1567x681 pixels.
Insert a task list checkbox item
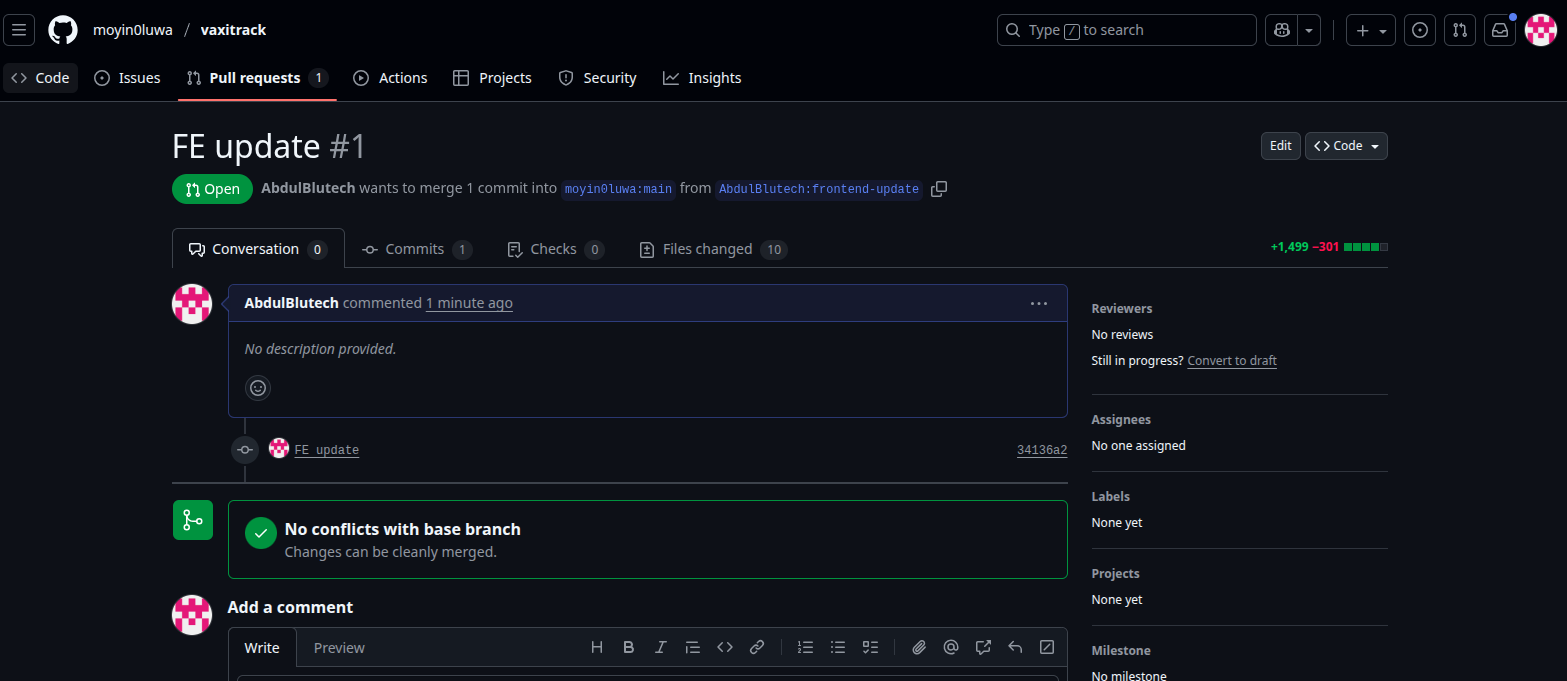tap(870, 647)
